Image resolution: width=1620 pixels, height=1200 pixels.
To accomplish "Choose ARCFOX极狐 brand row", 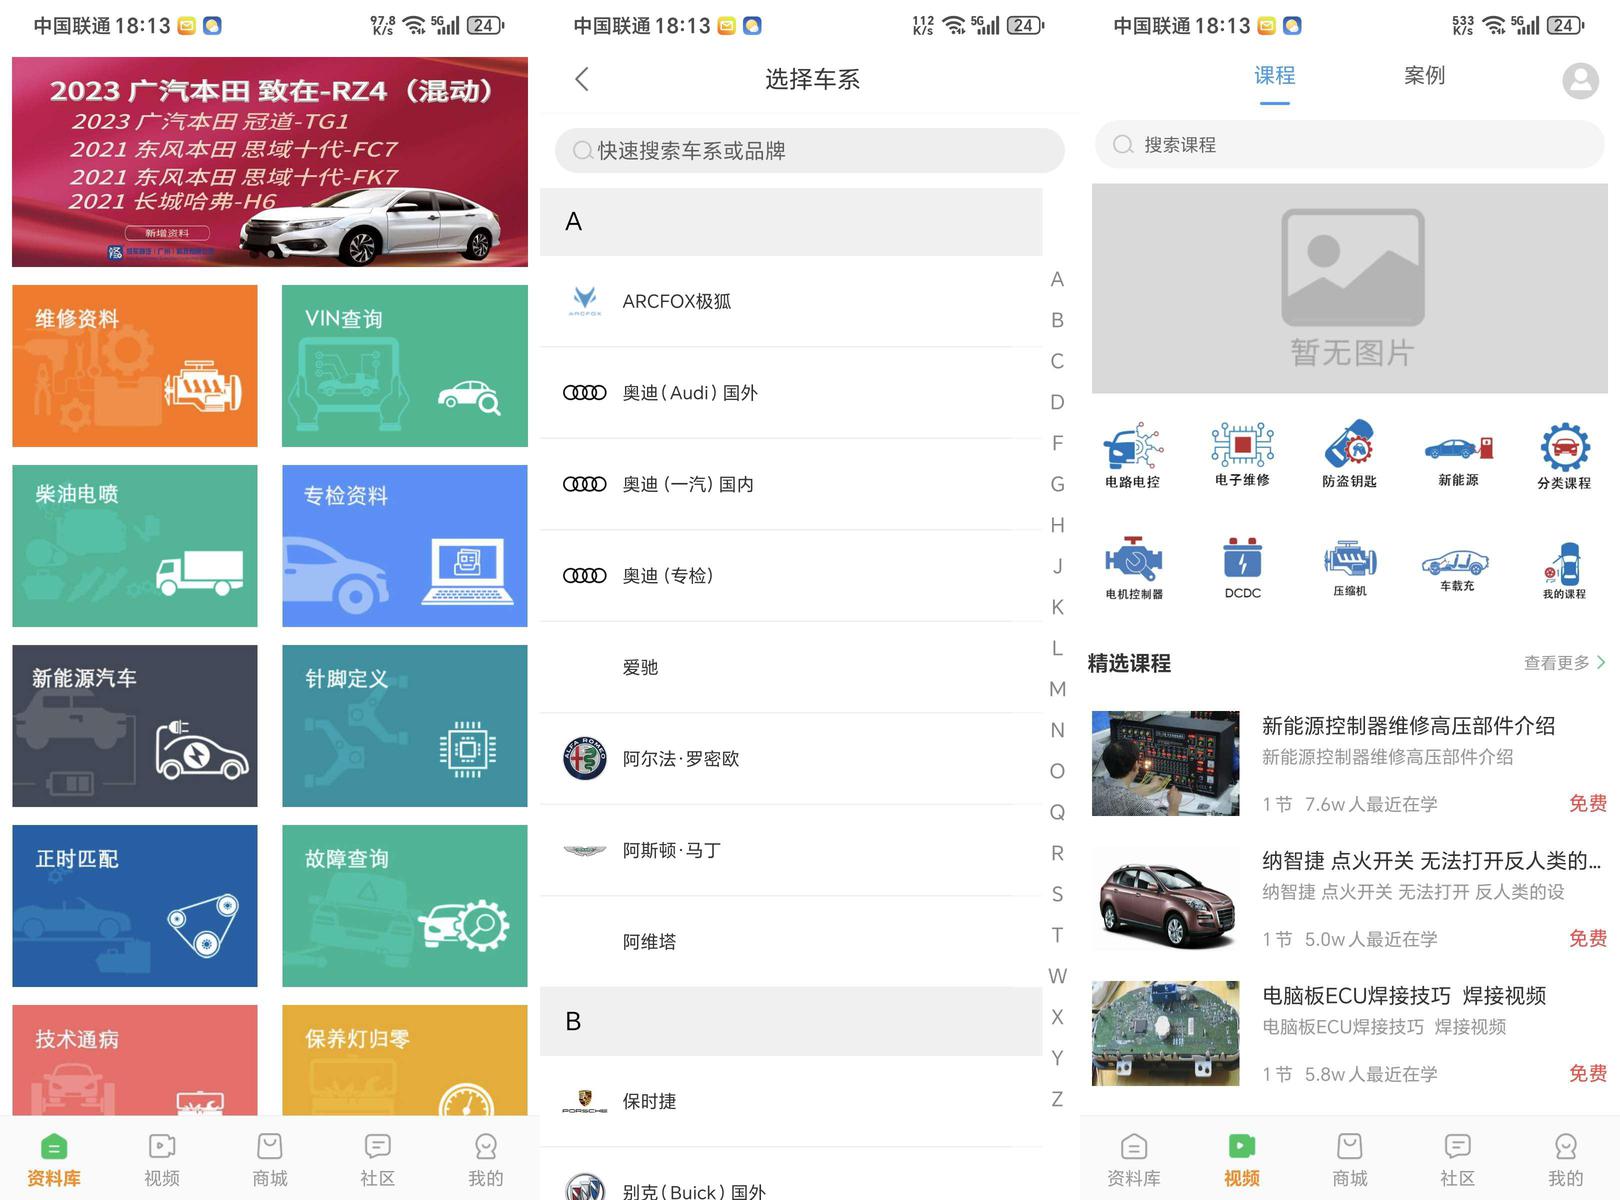I will point(791,301).
